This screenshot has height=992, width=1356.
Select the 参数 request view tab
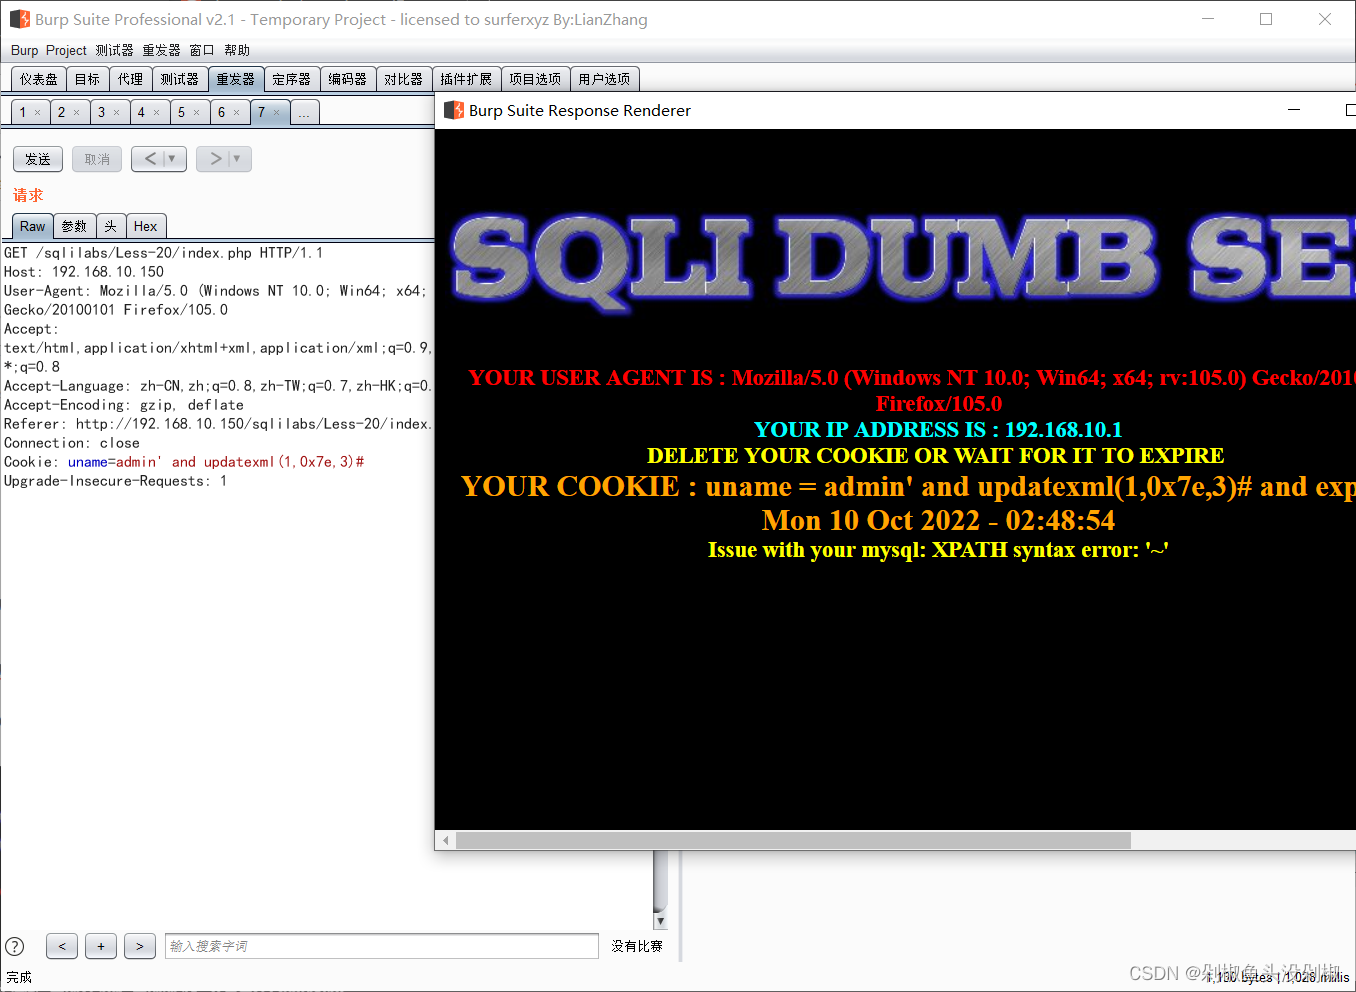74,226
